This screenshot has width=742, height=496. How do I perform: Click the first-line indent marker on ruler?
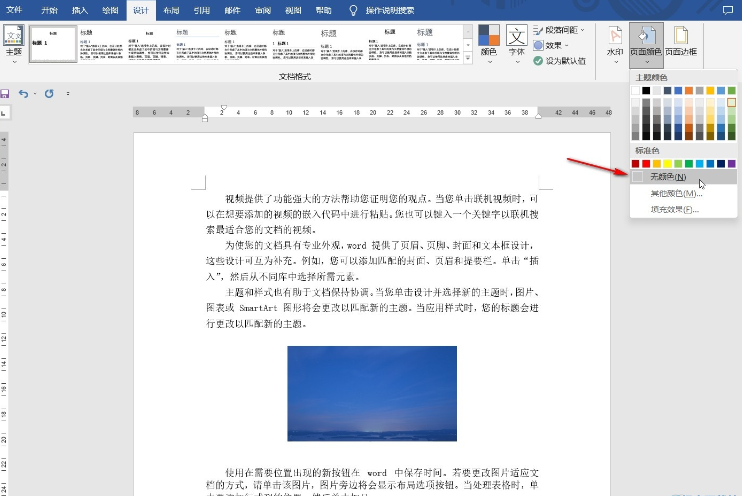point(224,108)
